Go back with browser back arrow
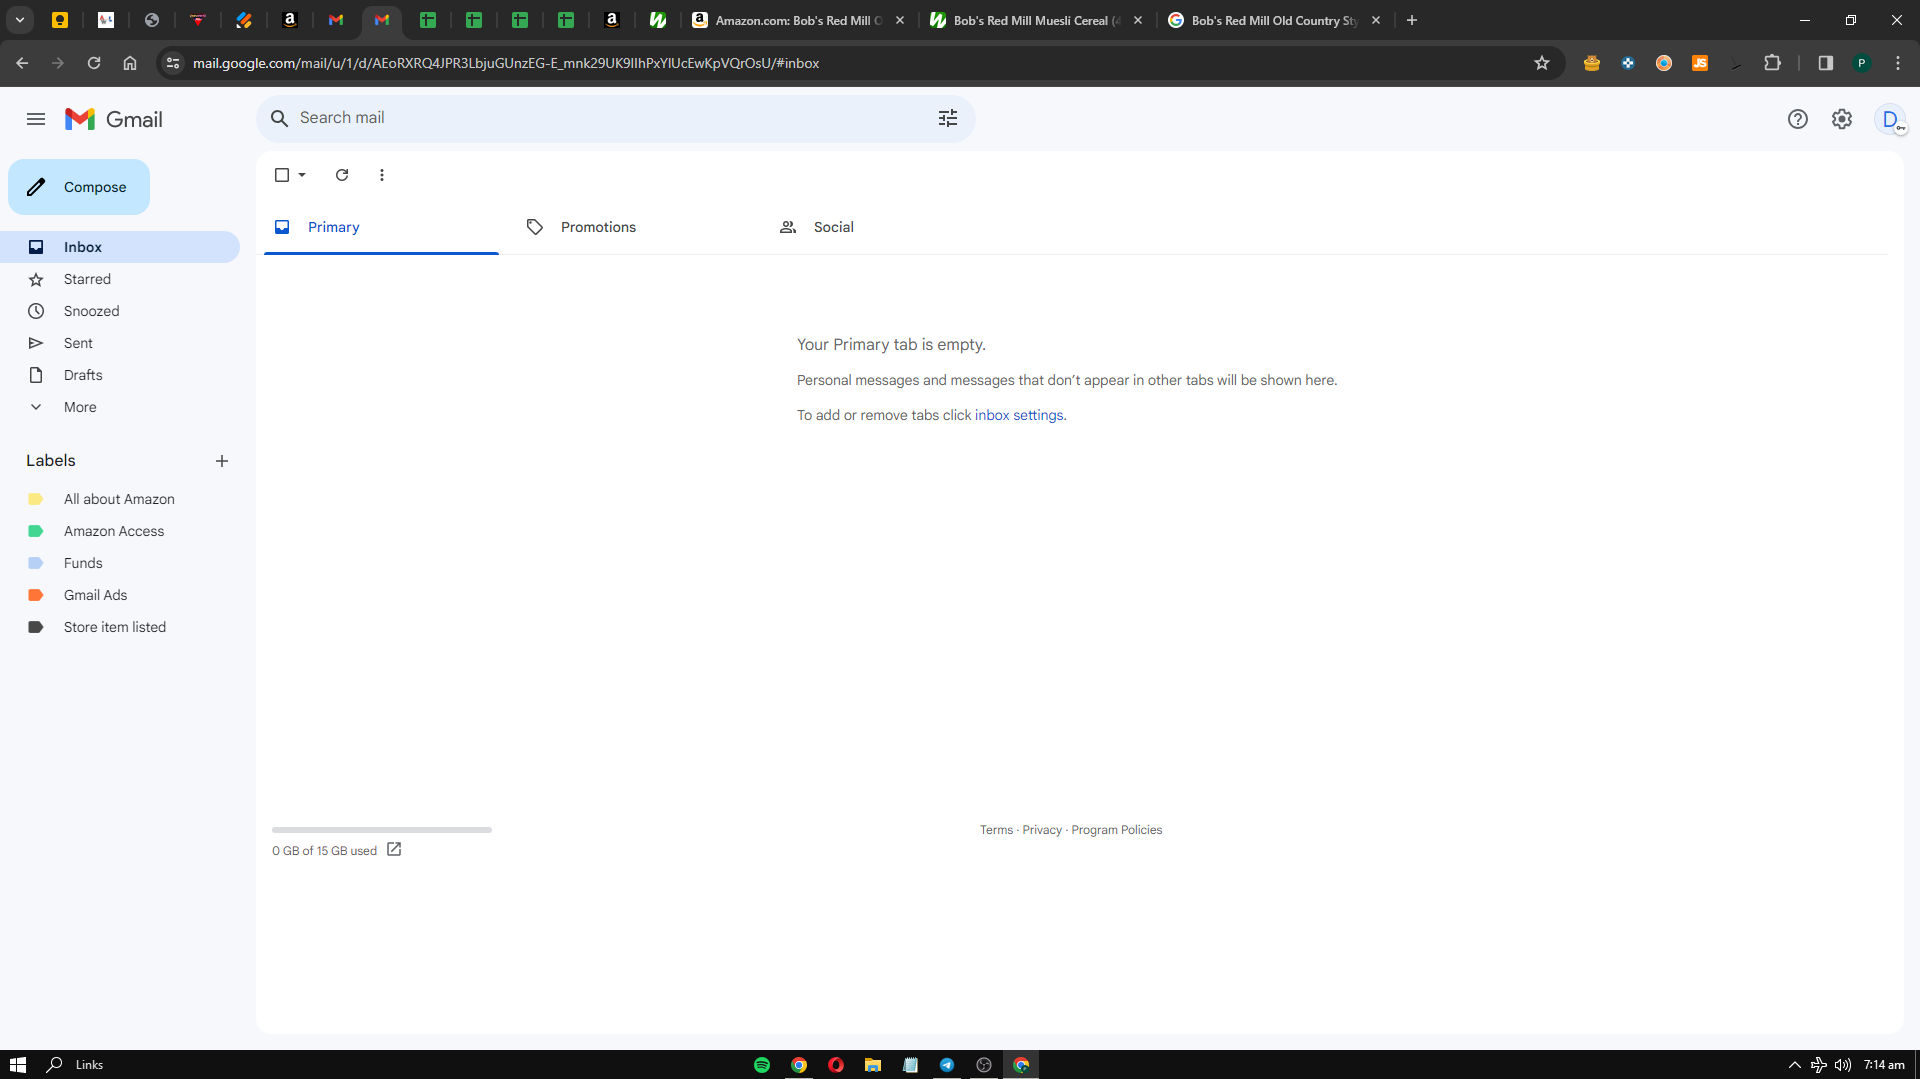This screenshot has height=1079, width=1920. point(22,63)
